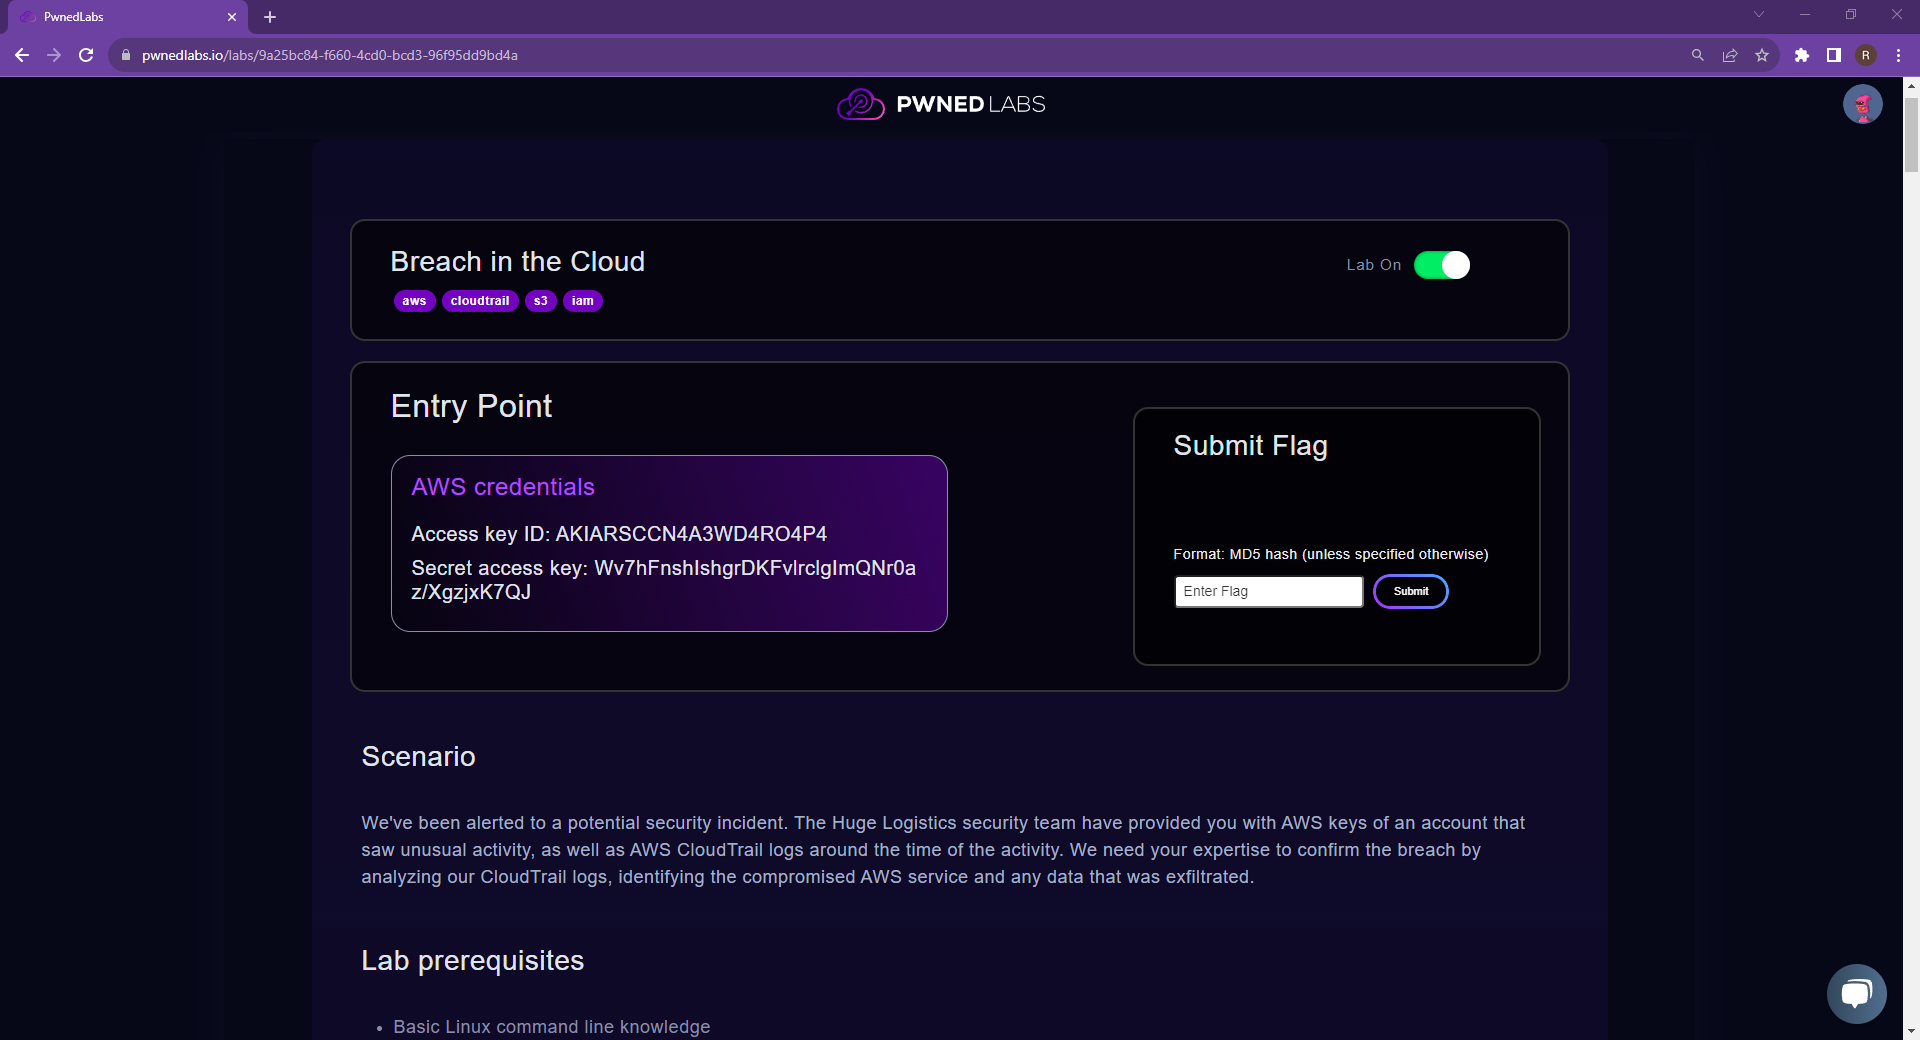Click the cloudtrail tag

pyautogui.click(x=480, y=301)
